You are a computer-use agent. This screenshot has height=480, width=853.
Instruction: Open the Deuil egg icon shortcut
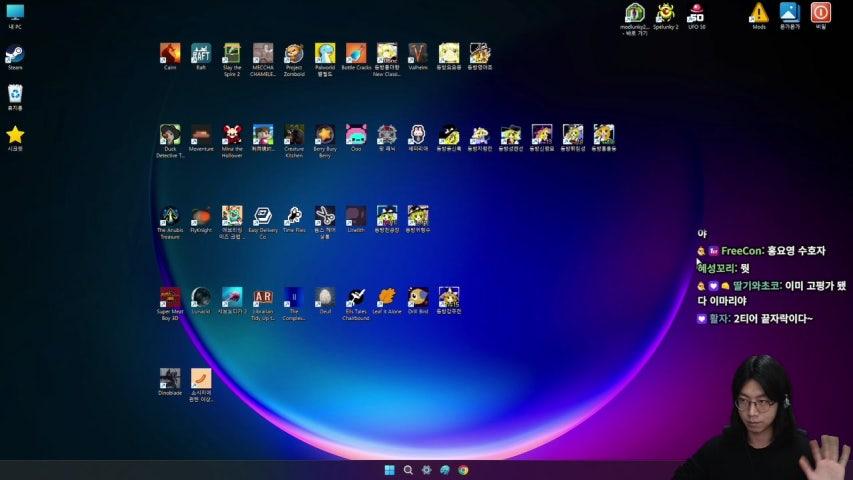[x=325, y=299]
